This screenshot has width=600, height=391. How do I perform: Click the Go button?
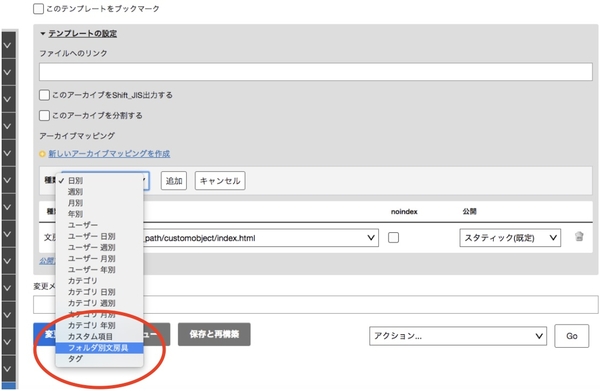click(572, 336)
